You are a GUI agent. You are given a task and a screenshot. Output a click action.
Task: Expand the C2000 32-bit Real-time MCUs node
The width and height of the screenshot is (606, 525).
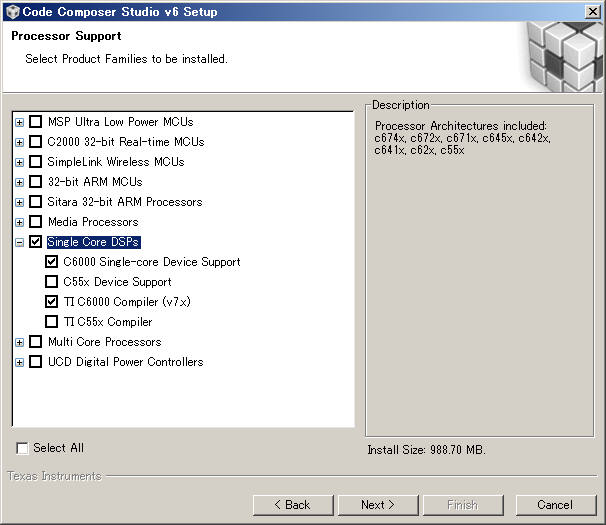click(x=19, y=143)
